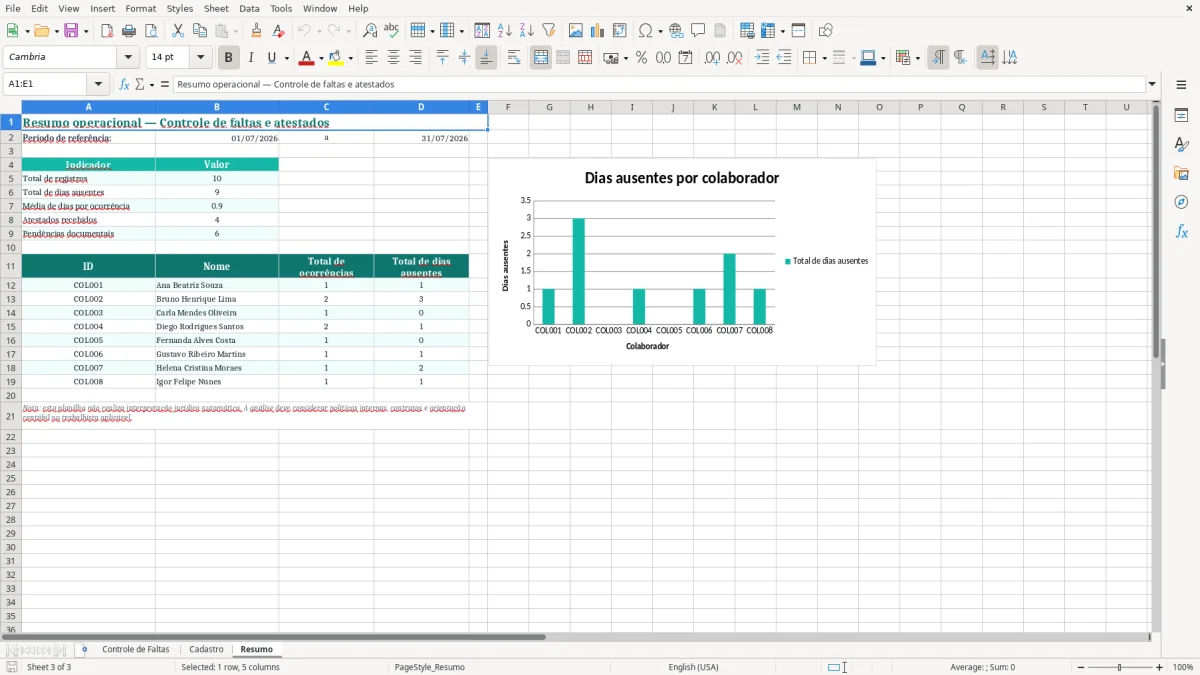1200x675 pixels.
Task: Click 100% zoom level in status bar
Action: [1183, 667]
